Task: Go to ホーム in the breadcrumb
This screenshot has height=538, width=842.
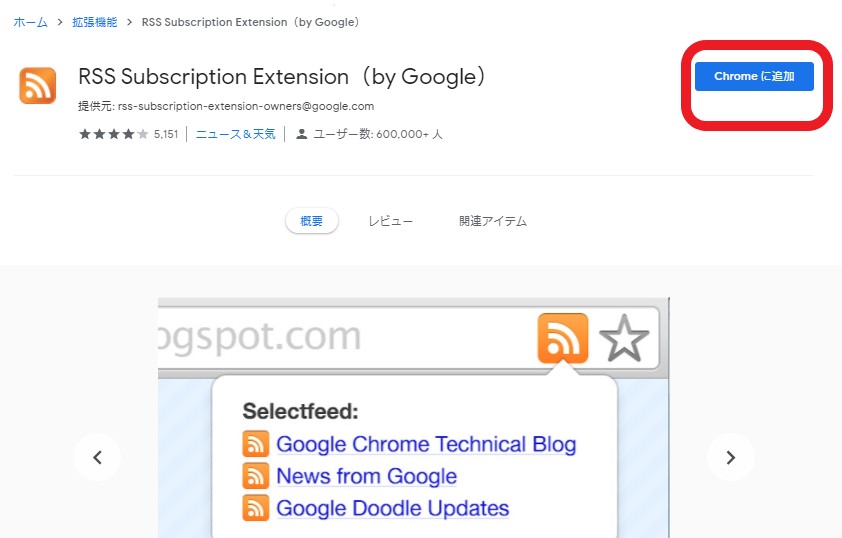Action: click(30, 21)
